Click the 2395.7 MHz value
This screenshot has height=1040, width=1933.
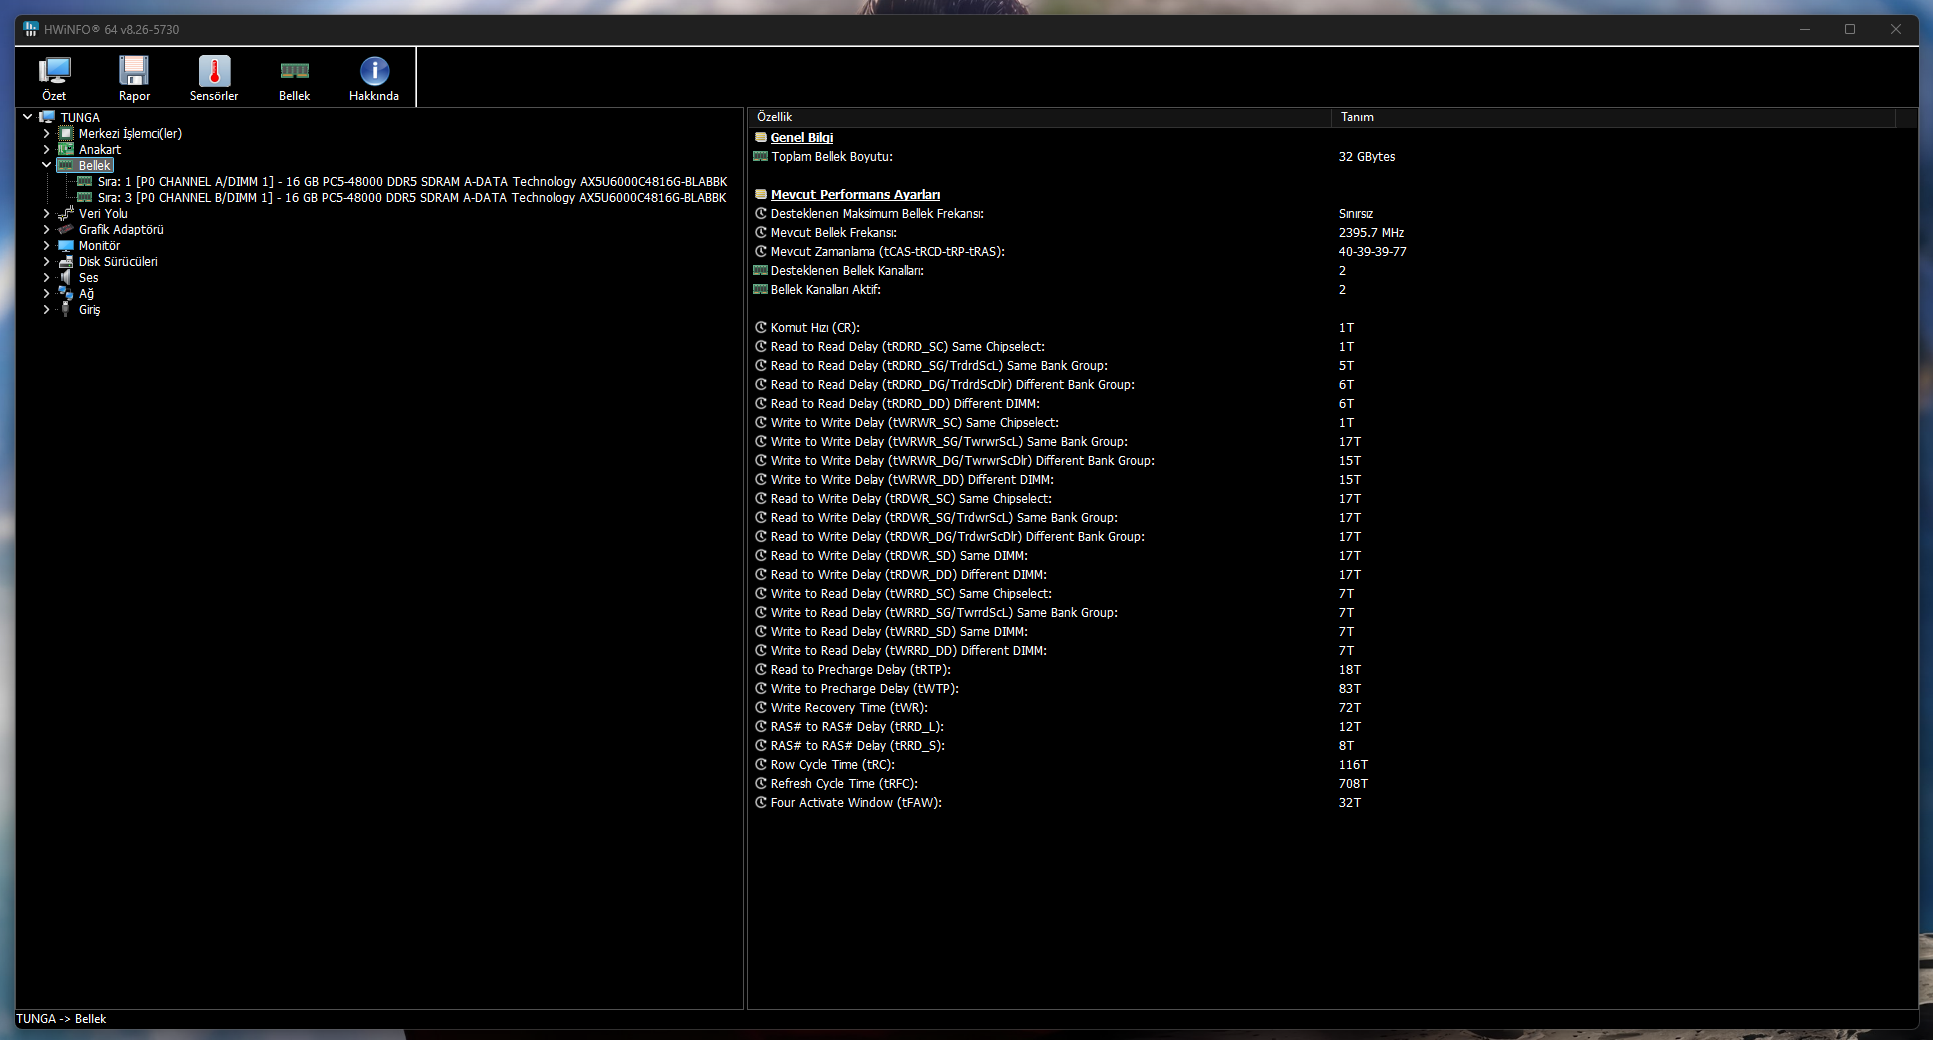click(x=1371, y=232)
